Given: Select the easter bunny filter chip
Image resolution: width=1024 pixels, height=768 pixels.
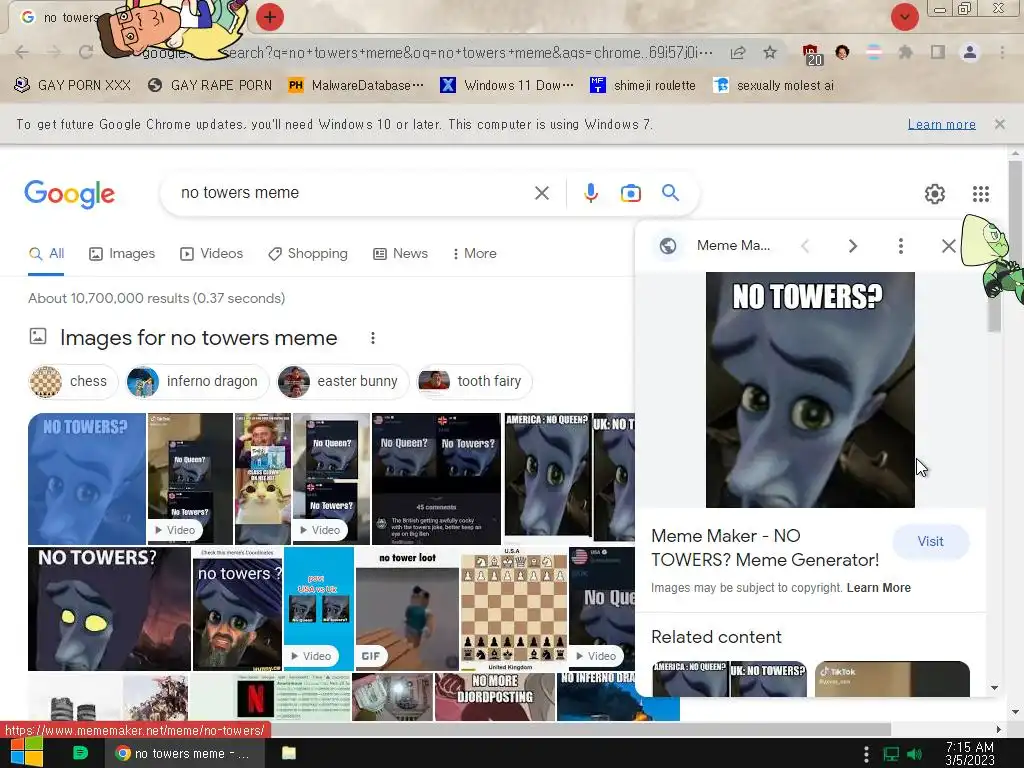Looking at the screenshot, I should coord(344,381).
